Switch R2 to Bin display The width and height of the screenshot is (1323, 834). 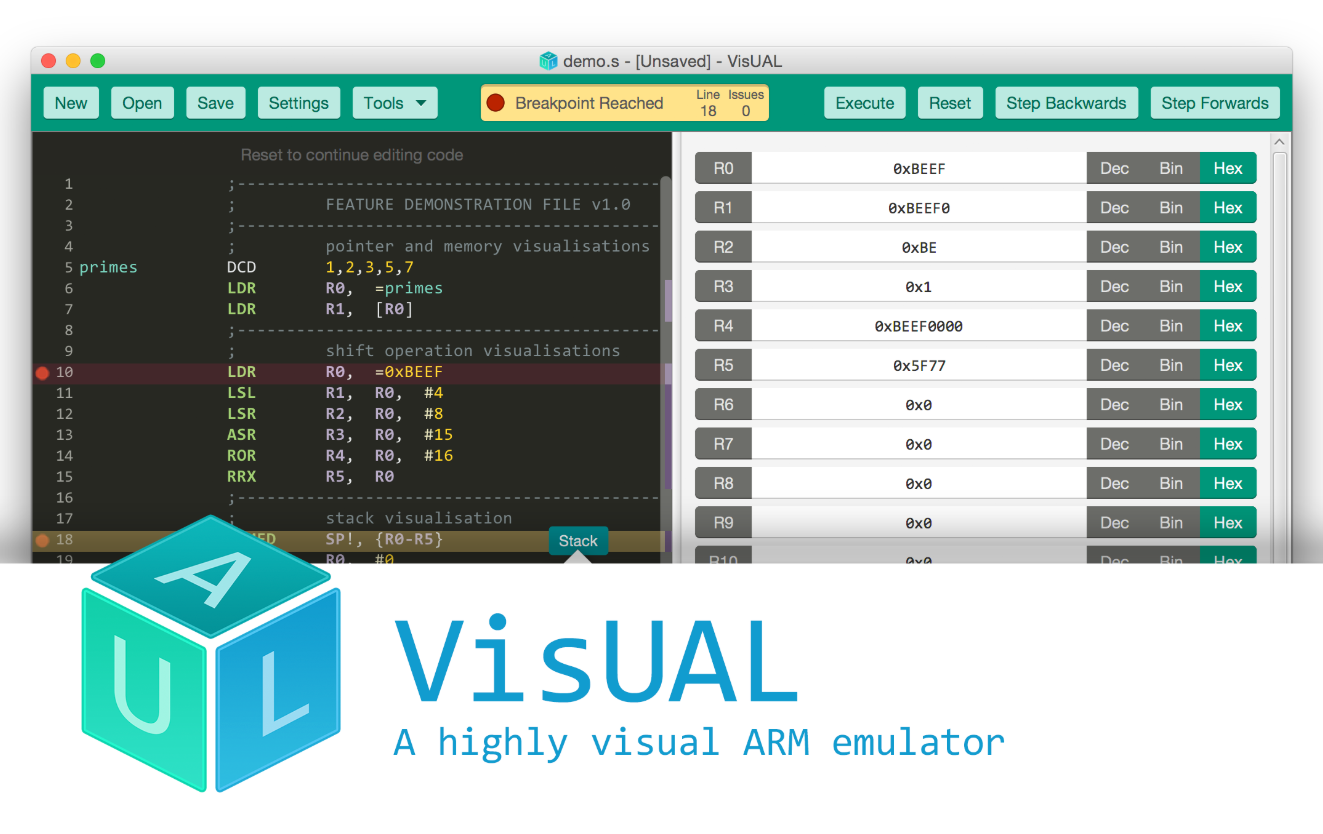pyautogui.click(x=1171, y=247)
